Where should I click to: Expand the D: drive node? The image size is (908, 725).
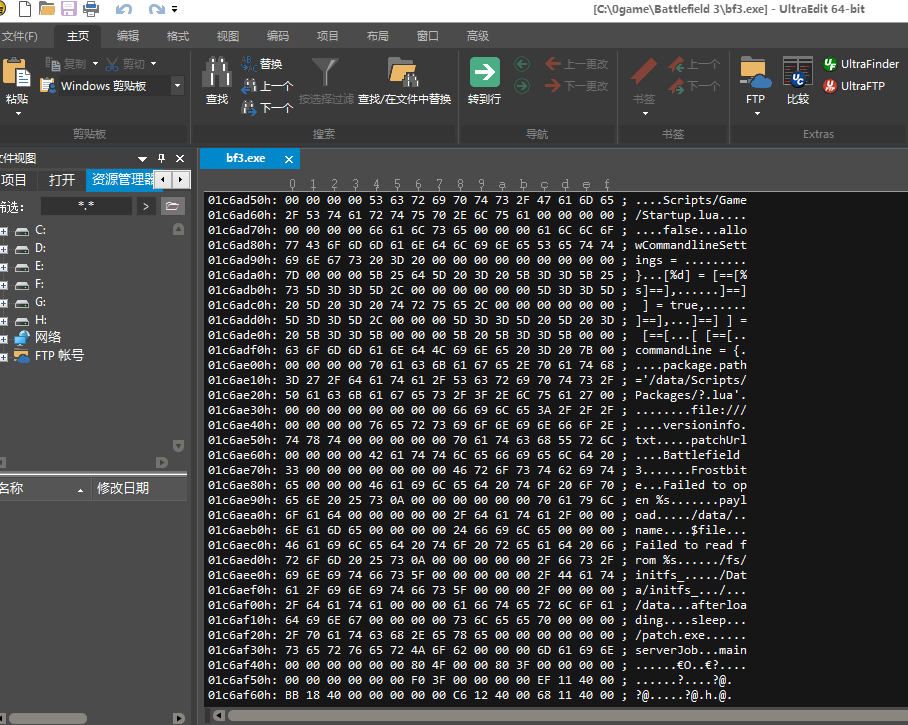click(x=3, y=249)
